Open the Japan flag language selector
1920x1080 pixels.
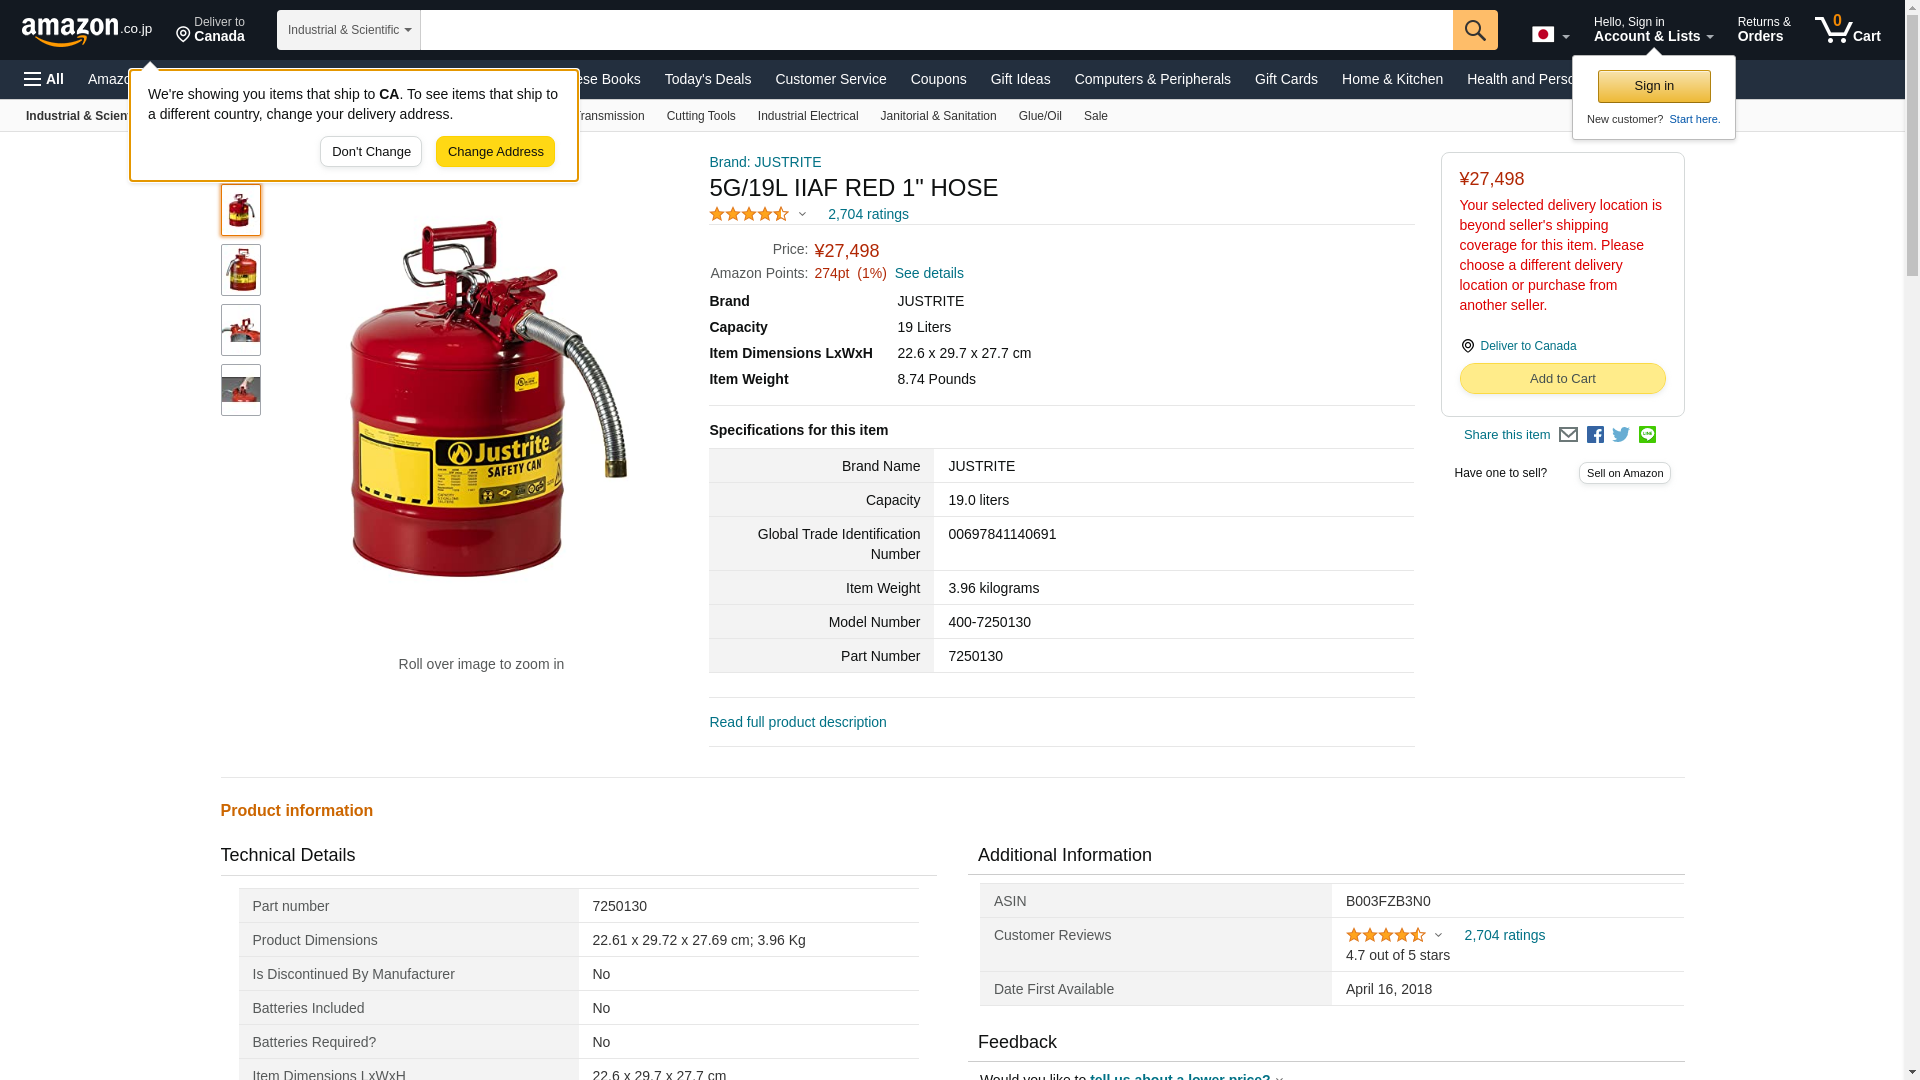pos(1549,34)
